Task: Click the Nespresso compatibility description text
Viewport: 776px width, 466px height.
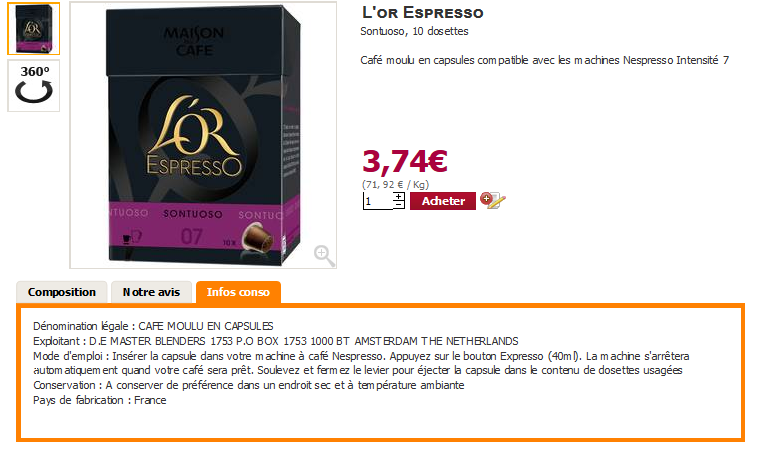Action: pos(544,60)
